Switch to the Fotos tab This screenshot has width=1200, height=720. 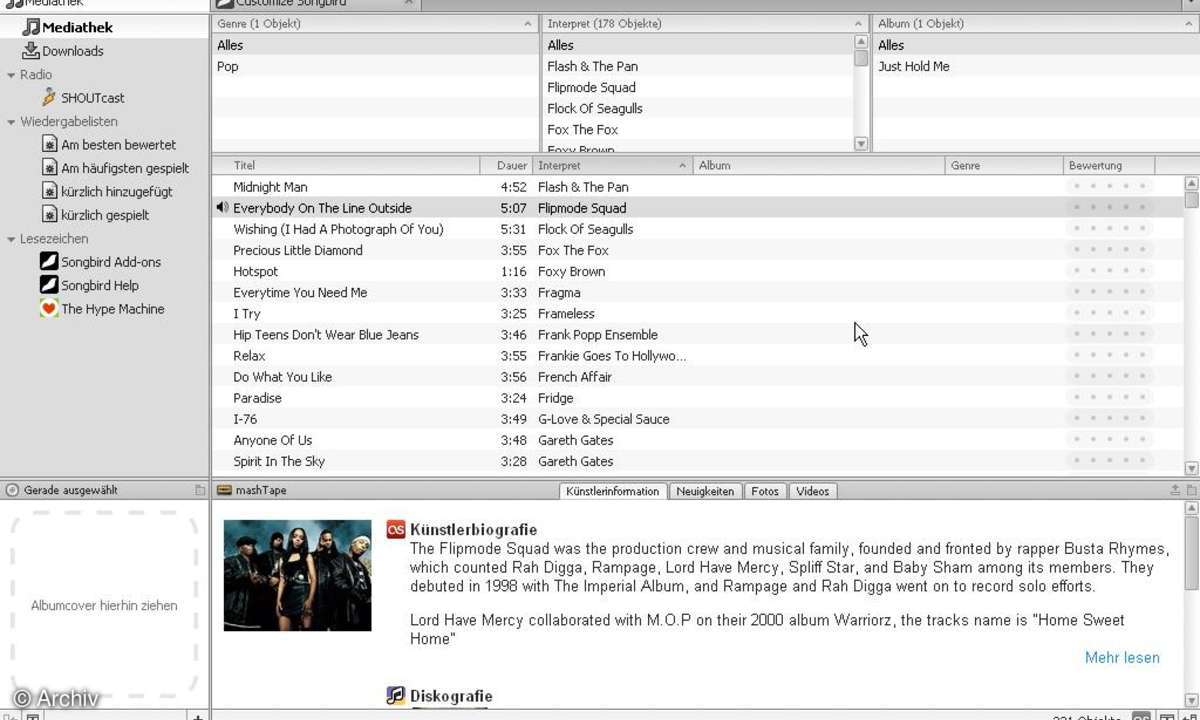click(765, 491)
